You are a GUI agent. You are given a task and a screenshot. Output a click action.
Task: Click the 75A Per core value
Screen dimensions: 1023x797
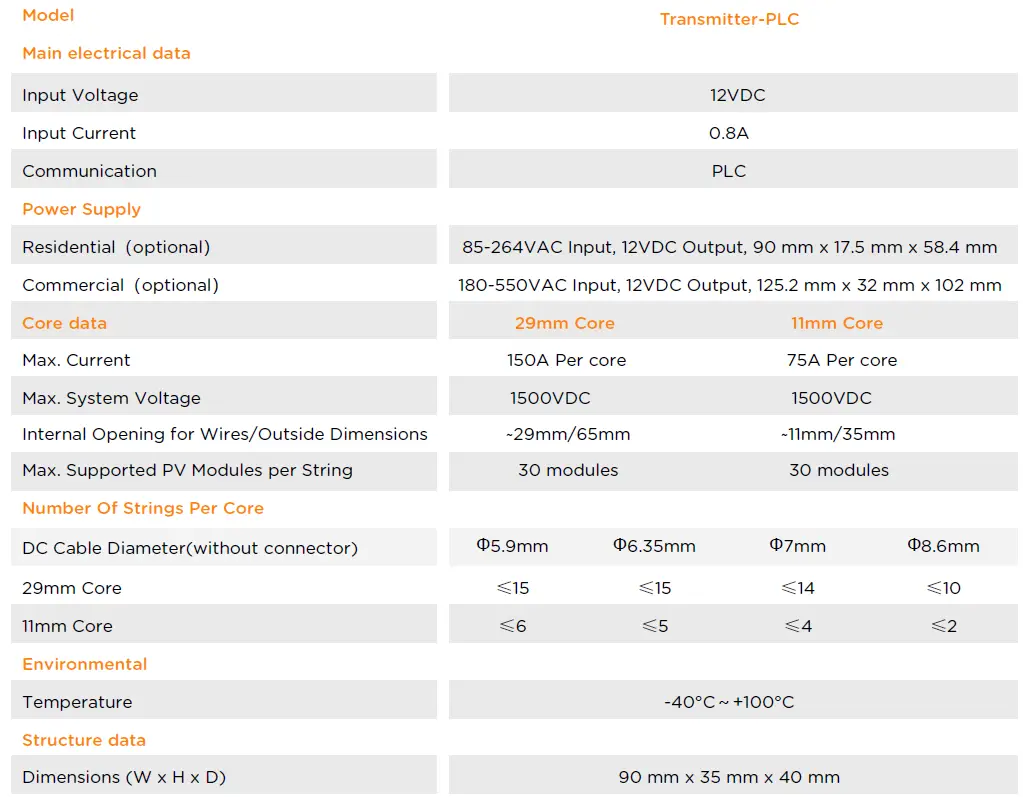click(841, 360)
